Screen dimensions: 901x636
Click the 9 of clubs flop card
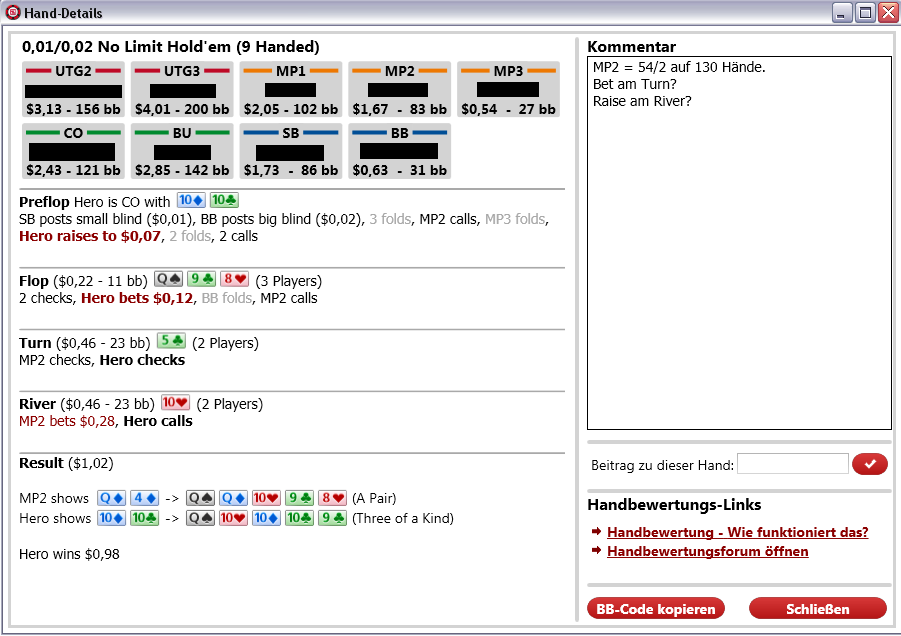[201, 279]
